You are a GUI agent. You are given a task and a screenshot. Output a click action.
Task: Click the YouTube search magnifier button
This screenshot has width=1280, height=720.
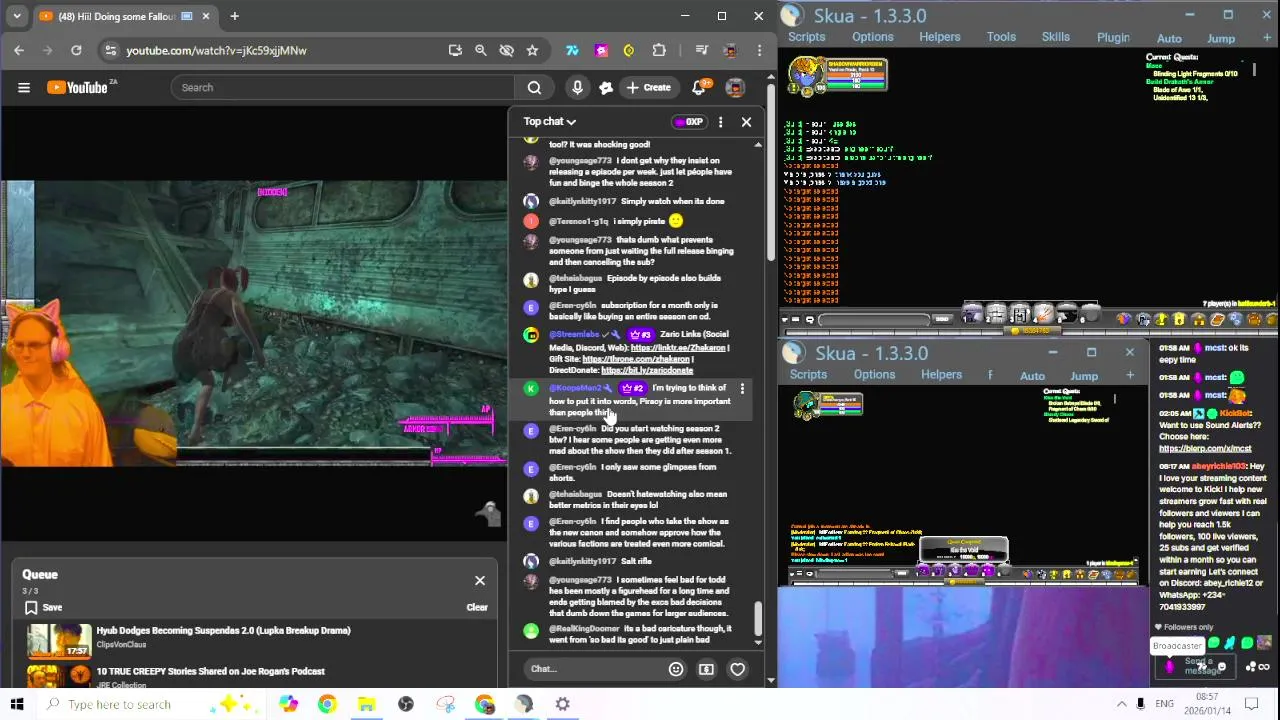(x=534, y=87)
